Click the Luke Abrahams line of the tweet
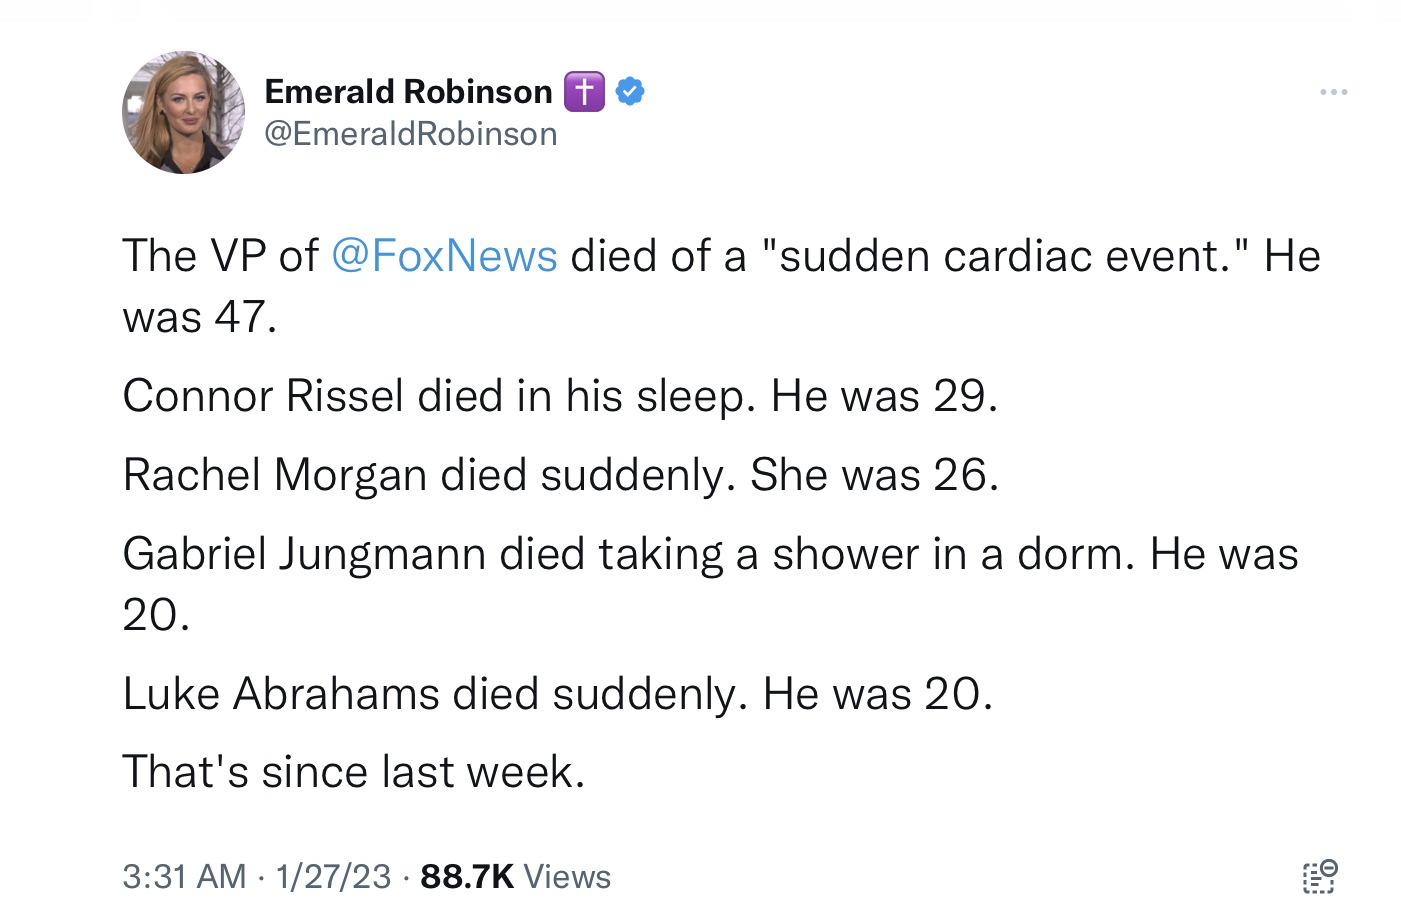 [x=557, y=694]
